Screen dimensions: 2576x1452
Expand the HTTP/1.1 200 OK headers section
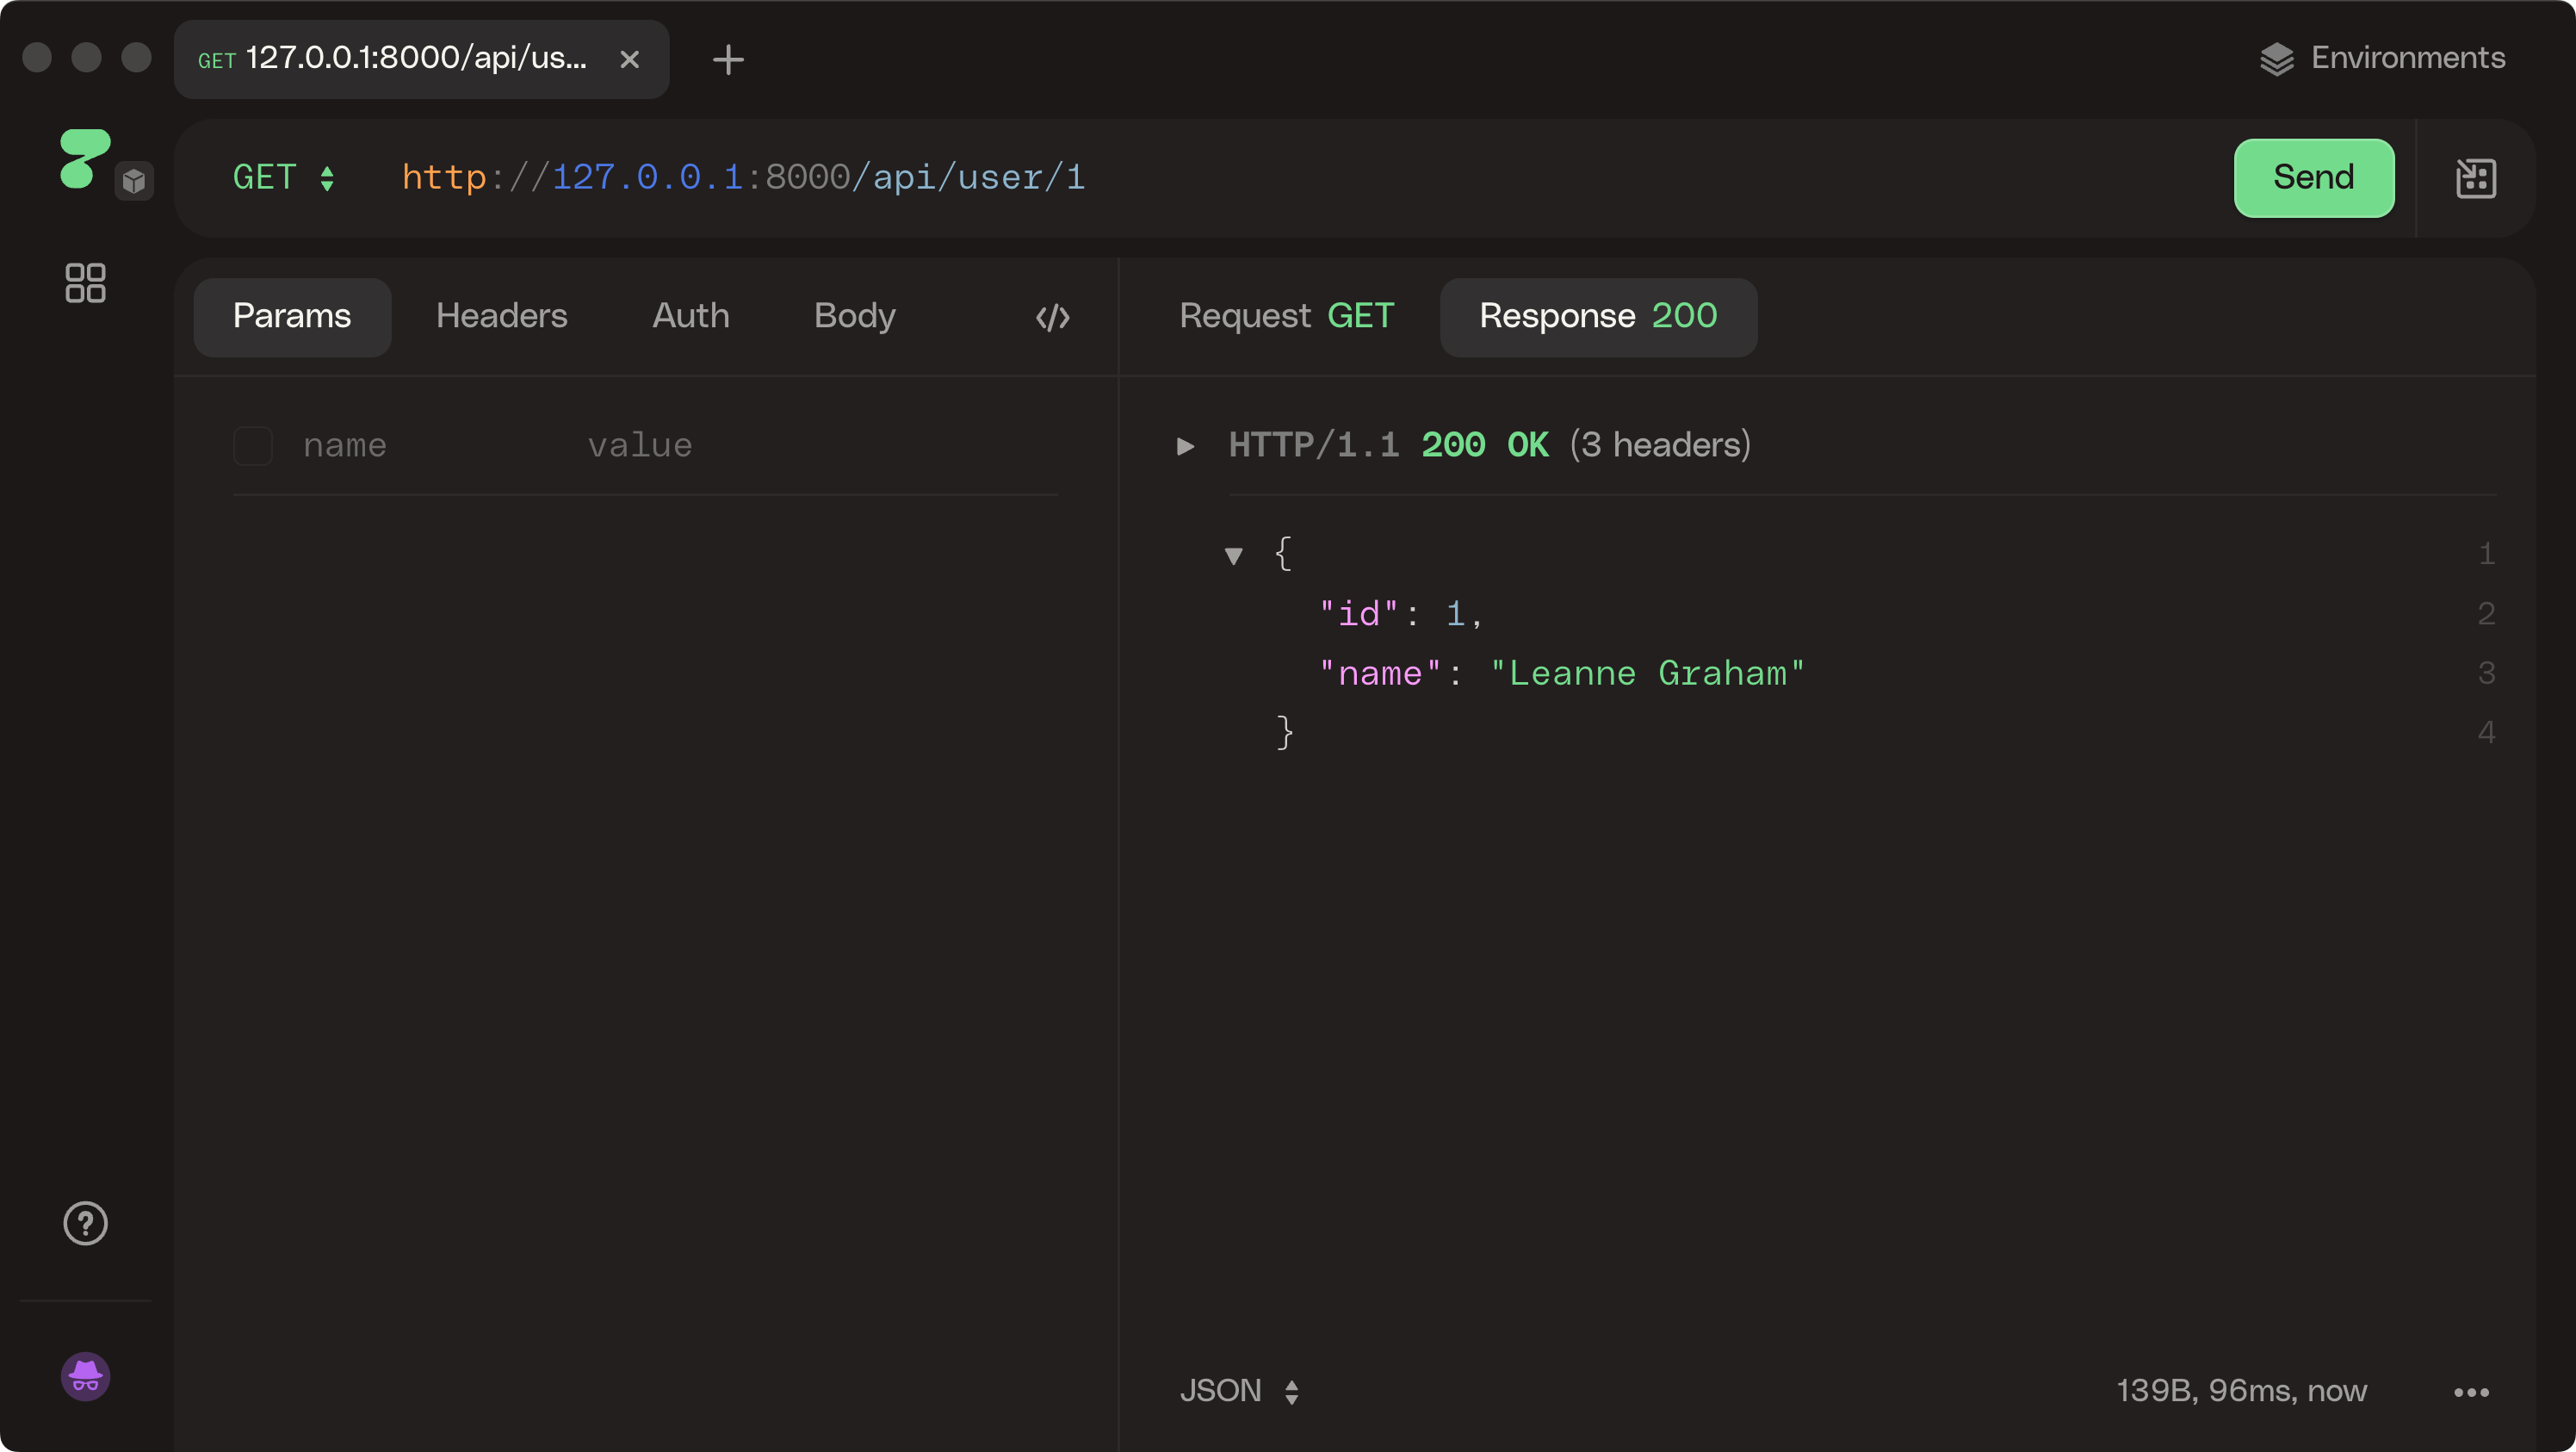click(1184, 446)
